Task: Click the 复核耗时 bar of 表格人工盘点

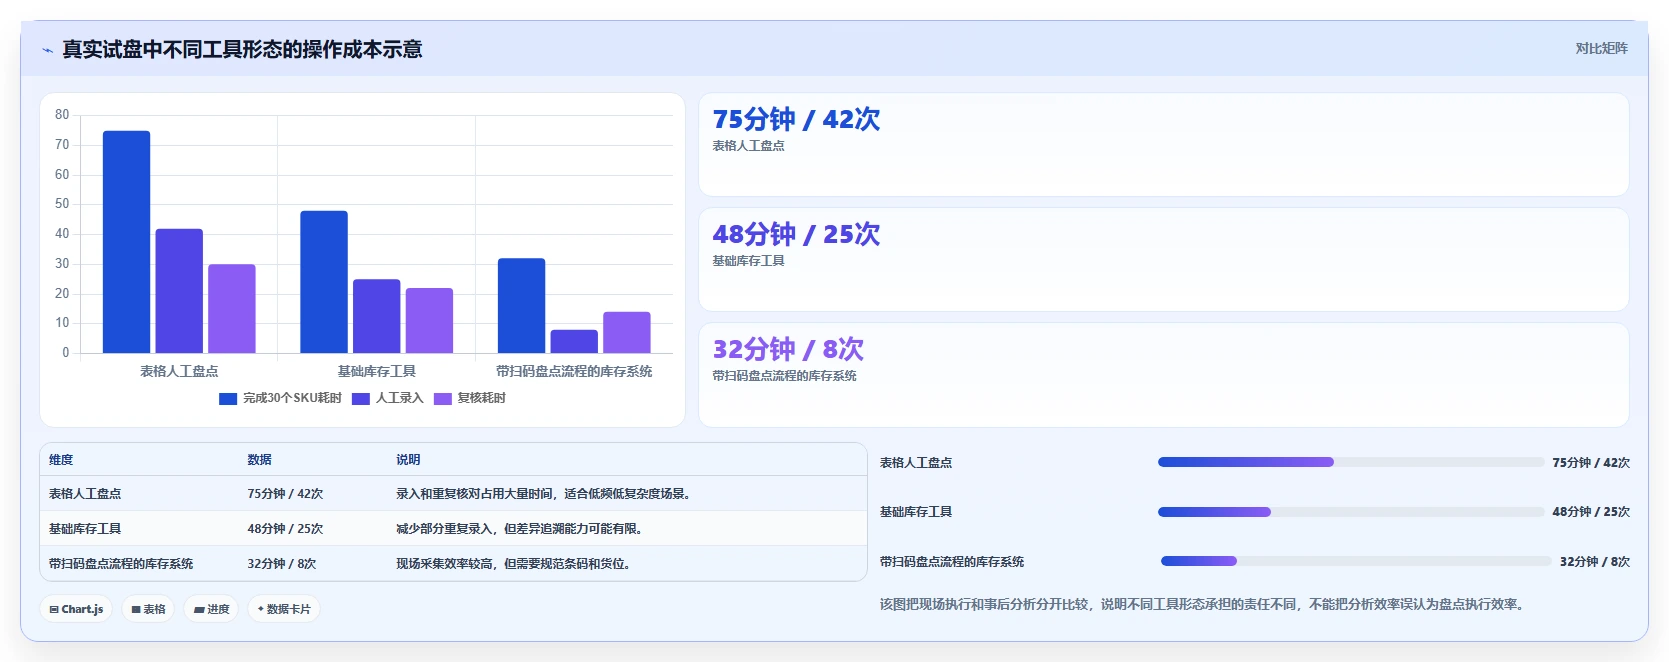Action: tap(232, 309)
